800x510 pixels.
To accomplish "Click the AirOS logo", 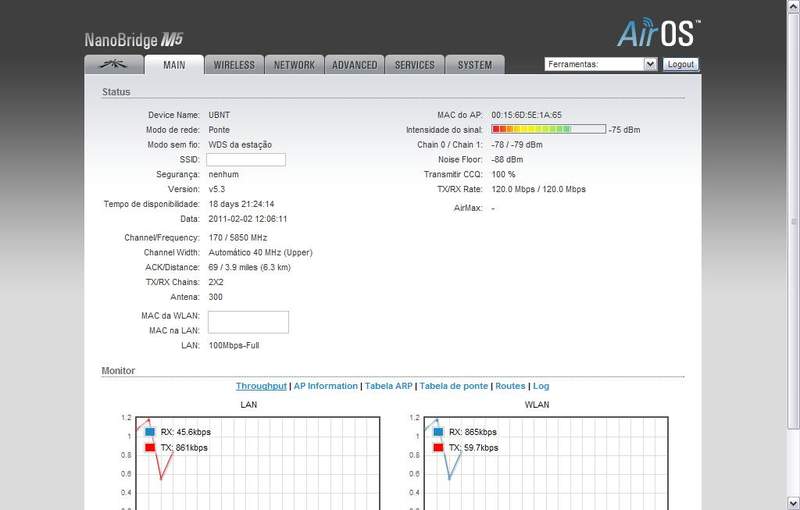I will point(659,33).
